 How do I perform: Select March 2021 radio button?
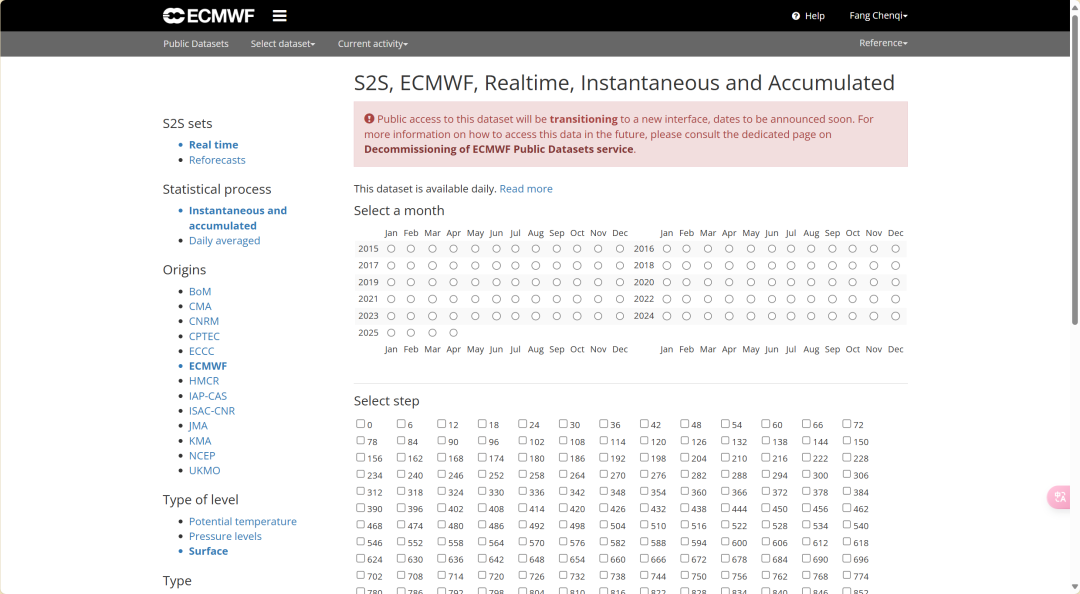[433, 299]
